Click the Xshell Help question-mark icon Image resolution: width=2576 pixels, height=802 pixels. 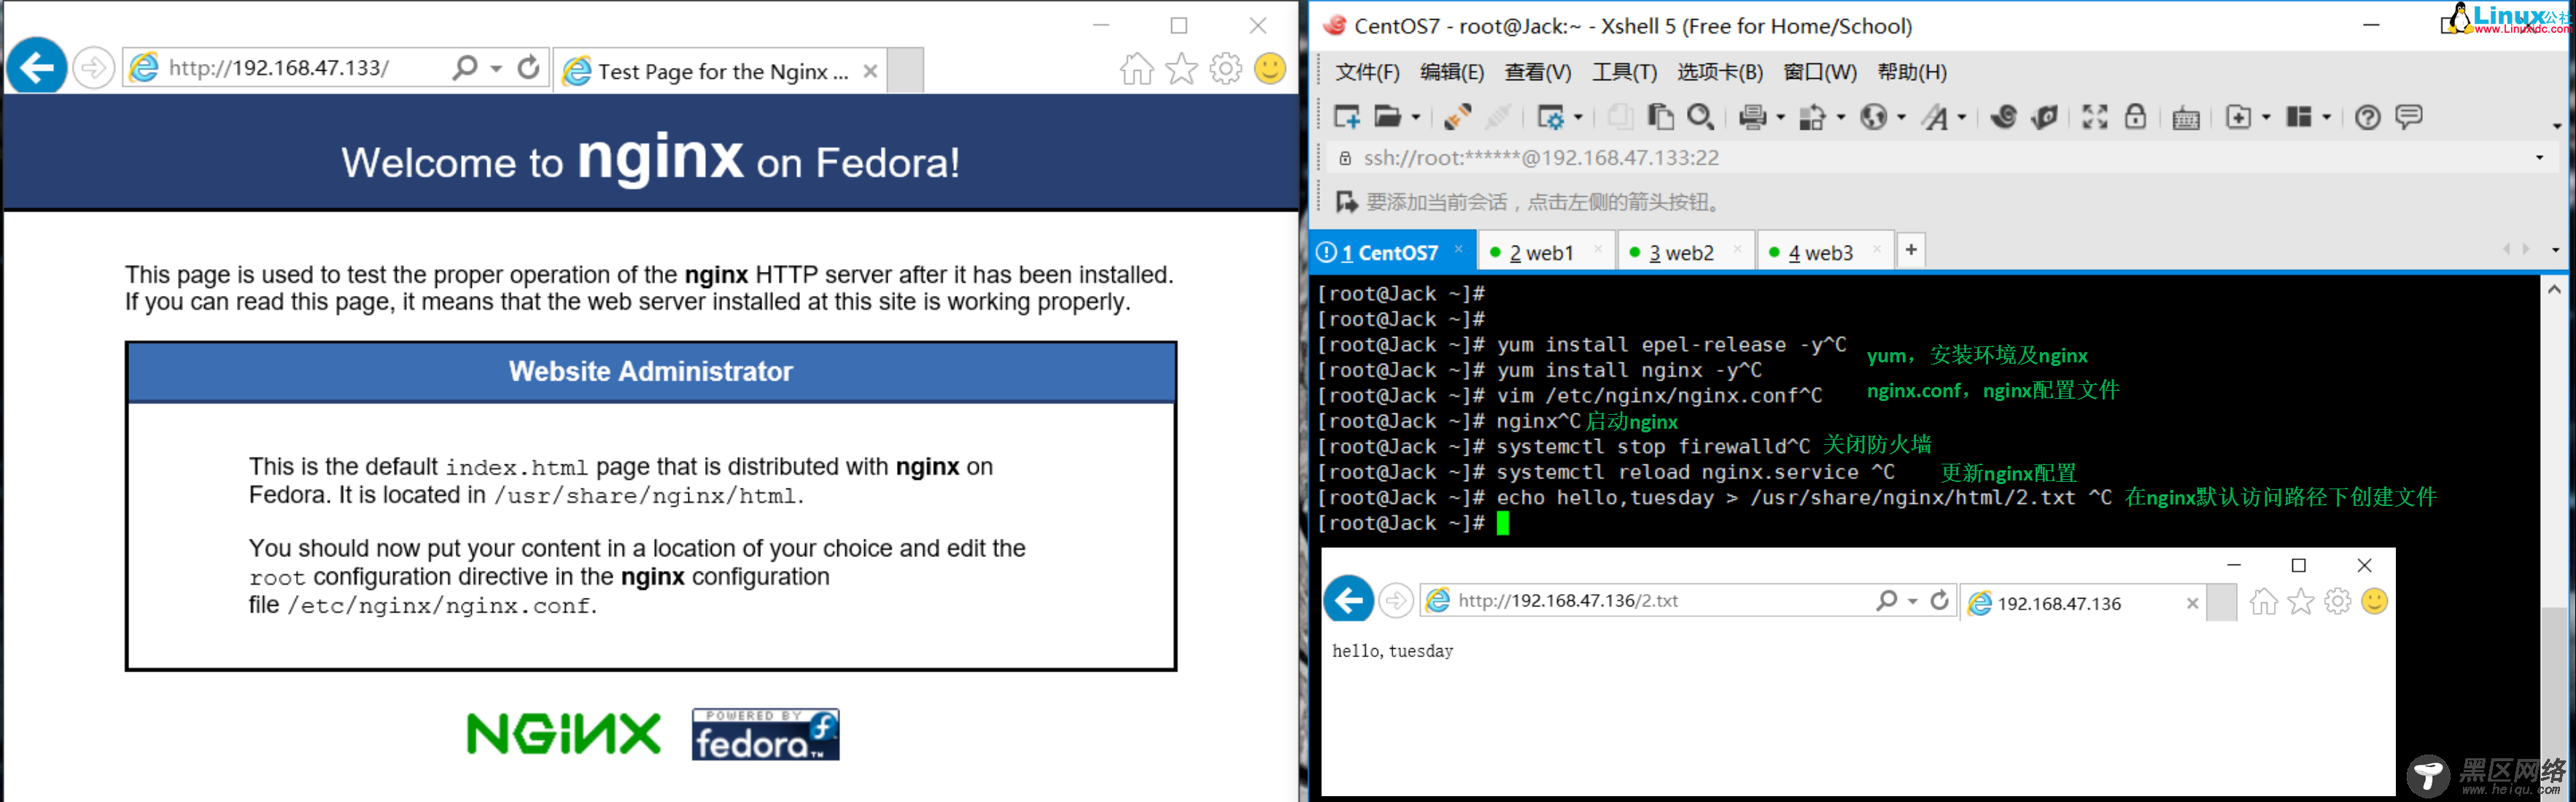tap(2368, 117)
